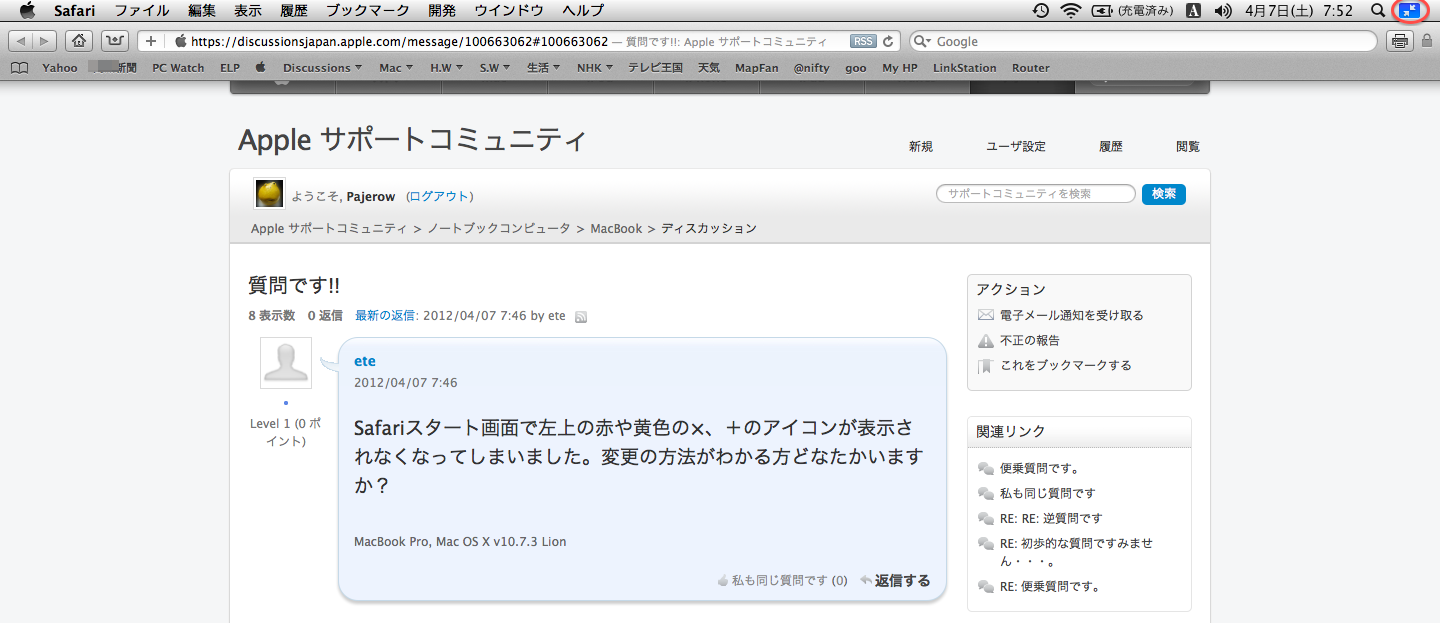
Task: Click the RSS badge in address bar
Action: [862, 41]
